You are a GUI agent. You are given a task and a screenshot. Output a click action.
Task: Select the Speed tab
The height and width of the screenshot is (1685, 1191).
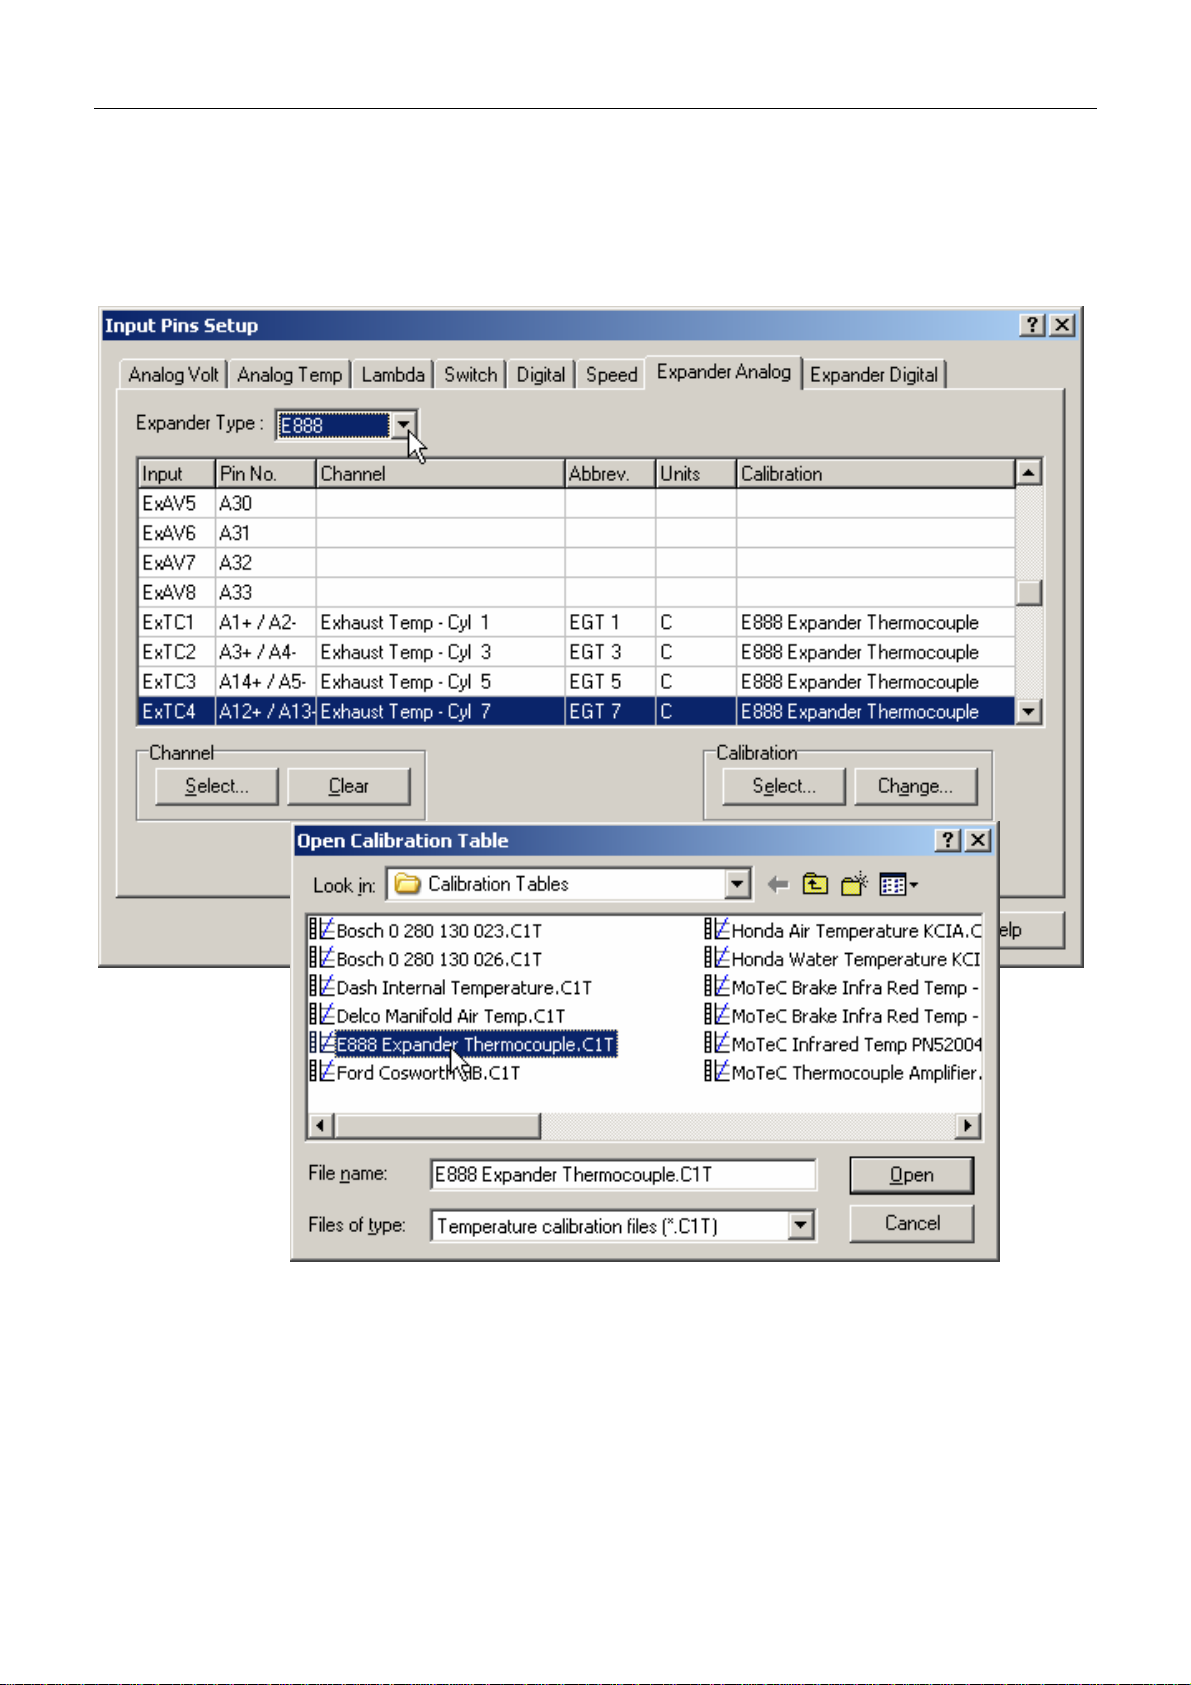coord(611,375)
